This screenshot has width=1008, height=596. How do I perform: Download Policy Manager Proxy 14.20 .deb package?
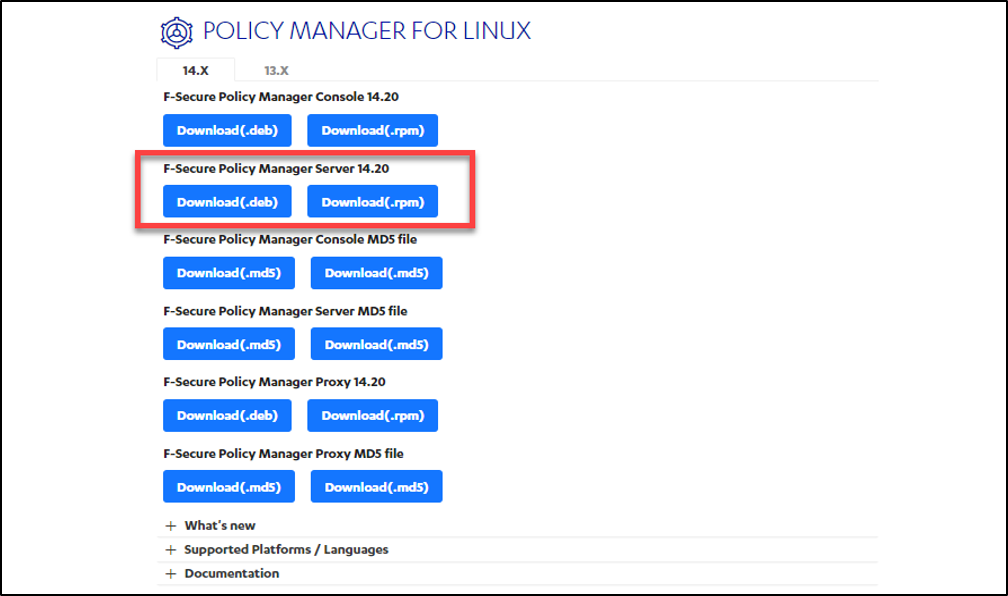coord(227,415)
